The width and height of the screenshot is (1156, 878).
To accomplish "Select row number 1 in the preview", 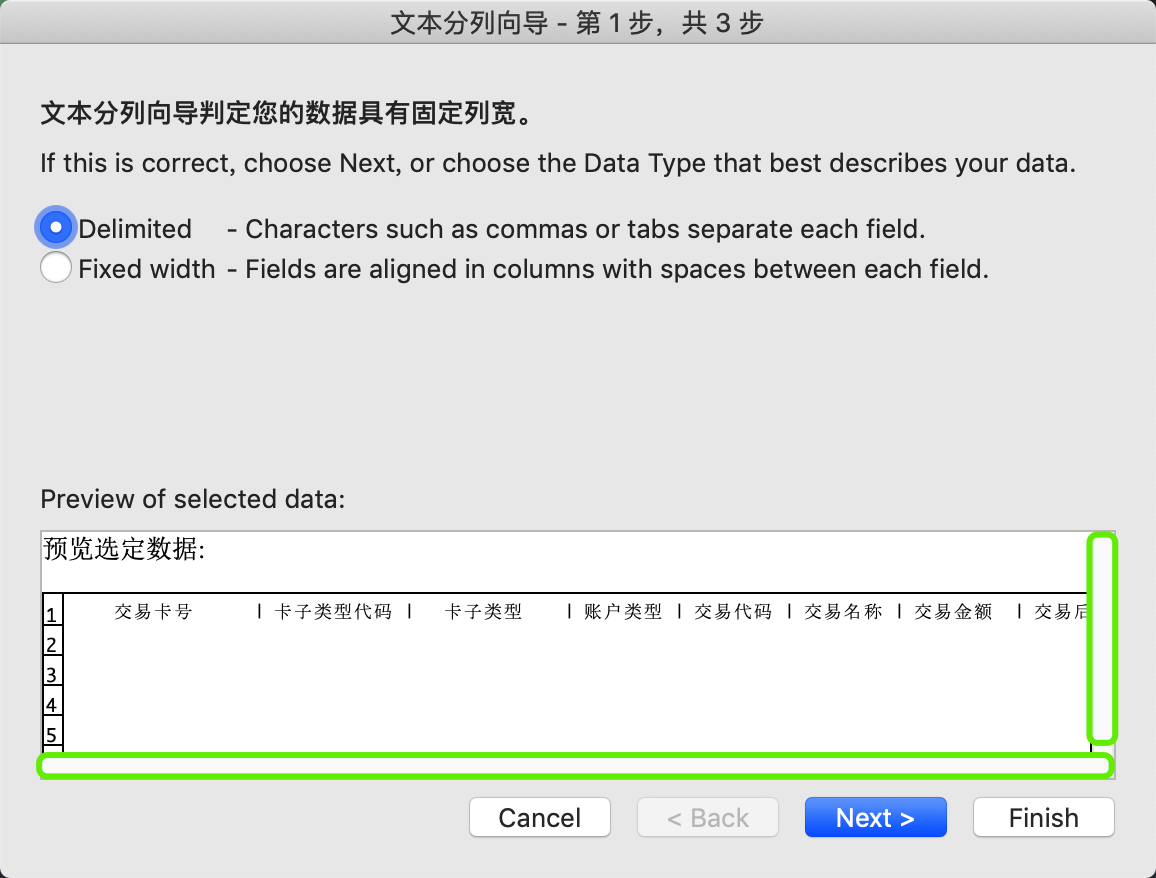I will tap(52, 613).
